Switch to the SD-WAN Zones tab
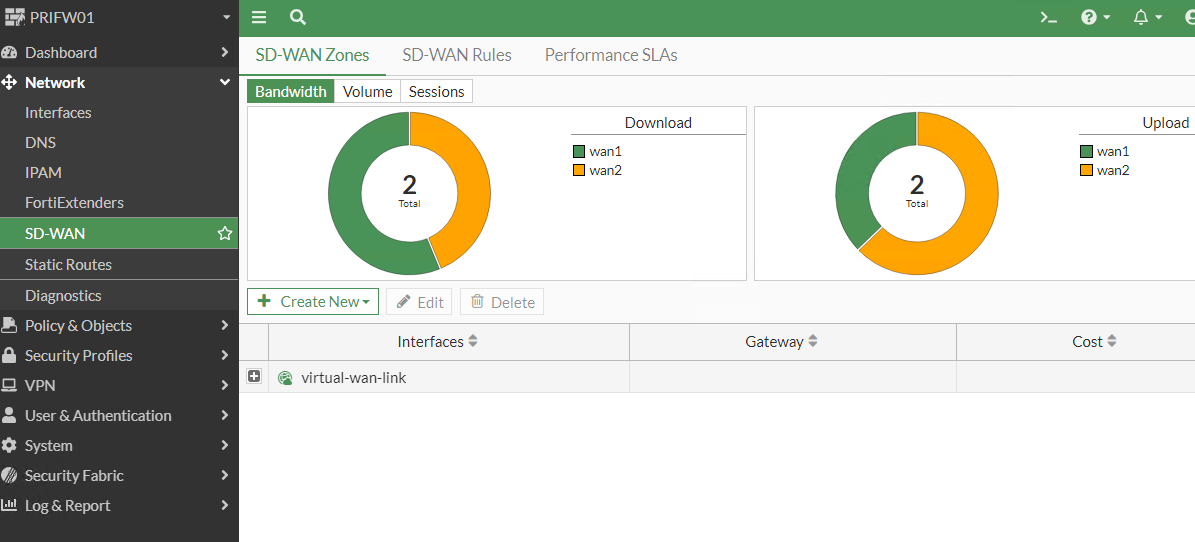 [x=312, y=56]
